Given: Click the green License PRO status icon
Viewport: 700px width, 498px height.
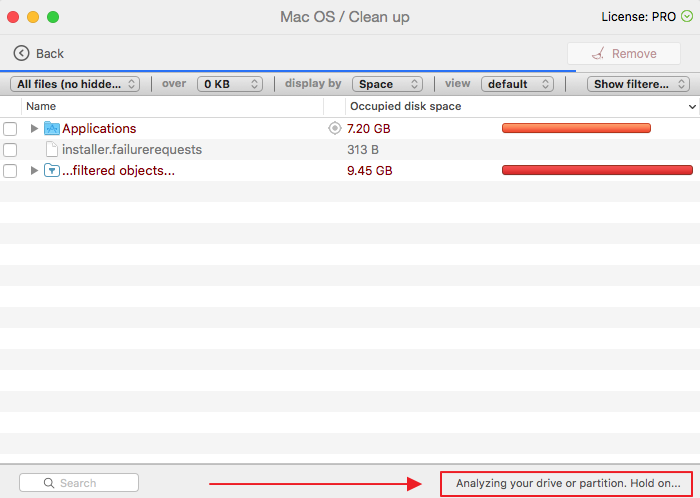Looking at the screenshot, I should point(687,17).
